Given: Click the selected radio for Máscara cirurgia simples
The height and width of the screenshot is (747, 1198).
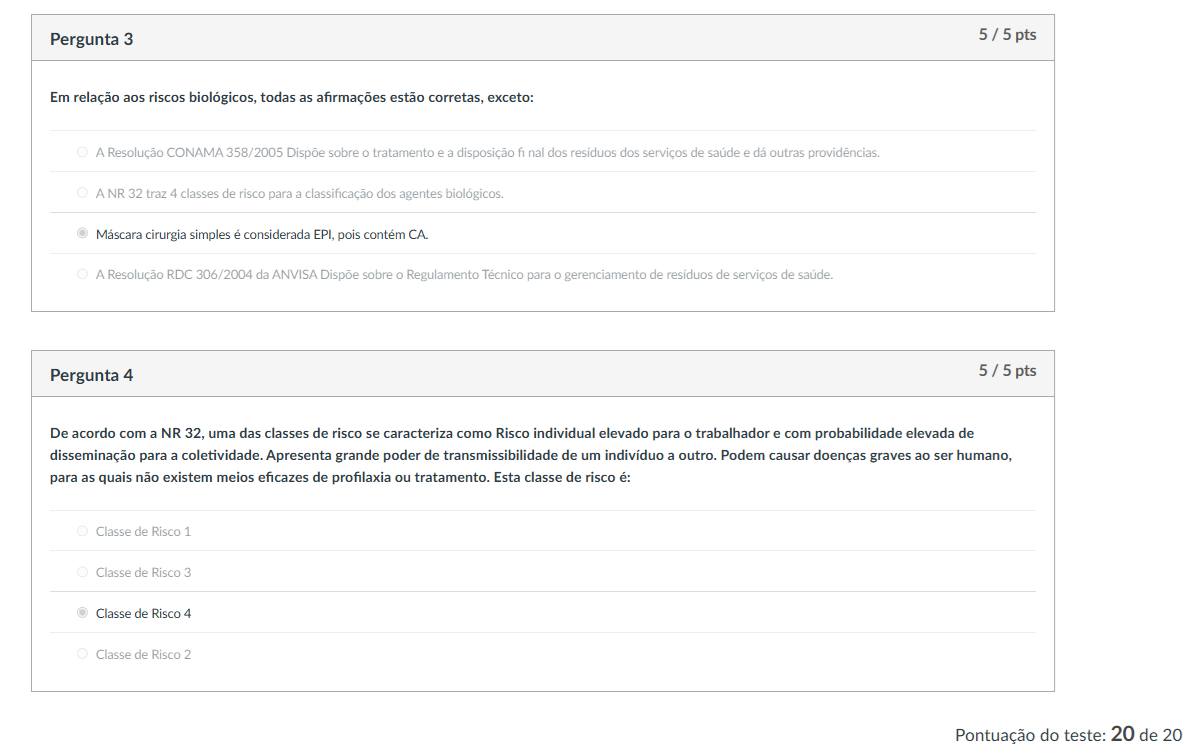Looking at the screenshot, I should click(x=82, y=234).
